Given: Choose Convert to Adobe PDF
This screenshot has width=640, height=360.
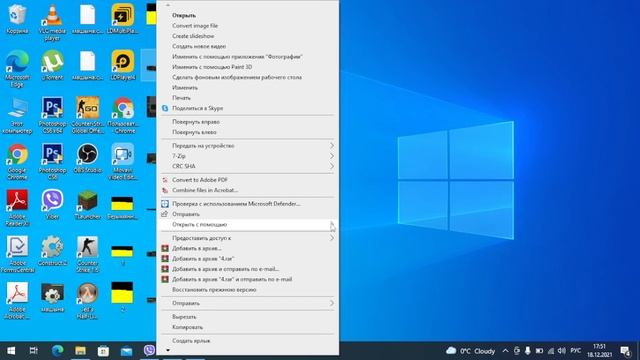Looking at the screenshot, I should 248,180.
